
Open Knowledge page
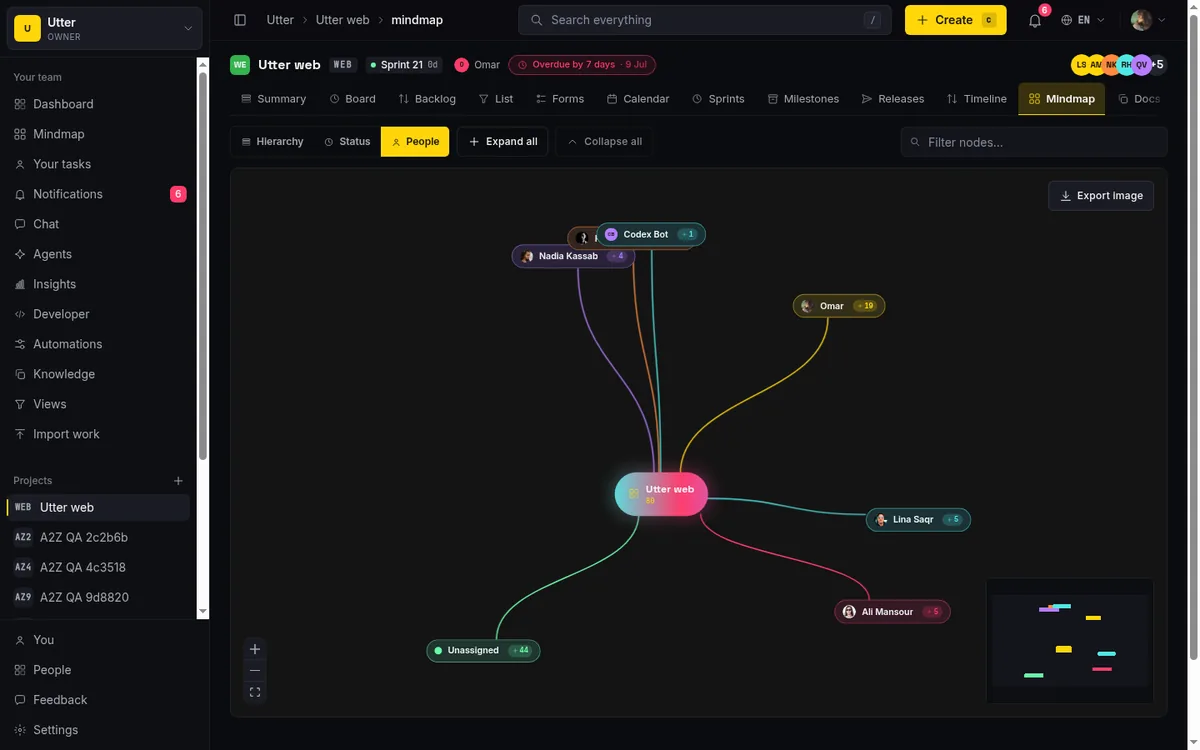[x=100, y=374]
